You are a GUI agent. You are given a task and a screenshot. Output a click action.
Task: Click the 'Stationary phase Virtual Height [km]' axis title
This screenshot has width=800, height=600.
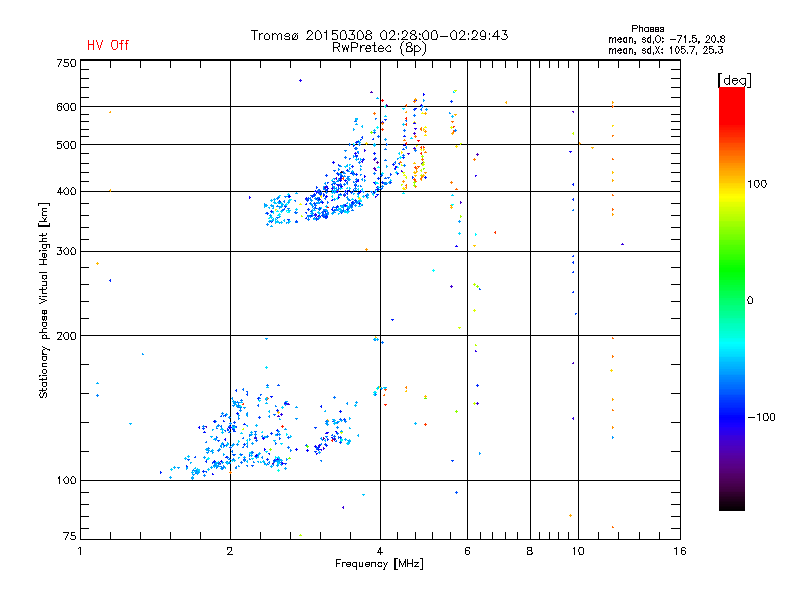click(44, 301)
